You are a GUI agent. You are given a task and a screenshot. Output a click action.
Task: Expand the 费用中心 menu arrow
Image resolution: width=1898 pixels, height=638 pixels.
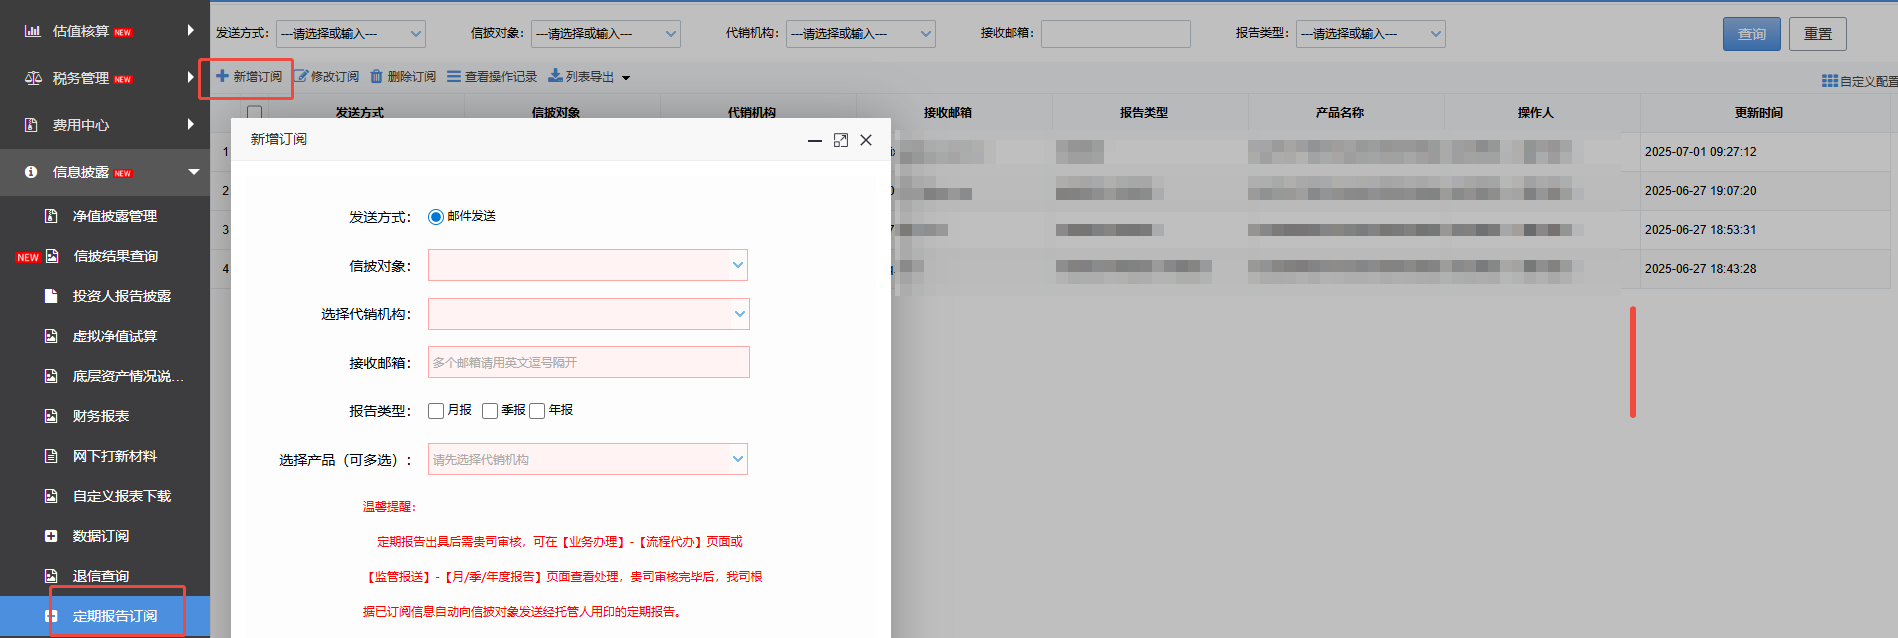click(x=190, y=124)
